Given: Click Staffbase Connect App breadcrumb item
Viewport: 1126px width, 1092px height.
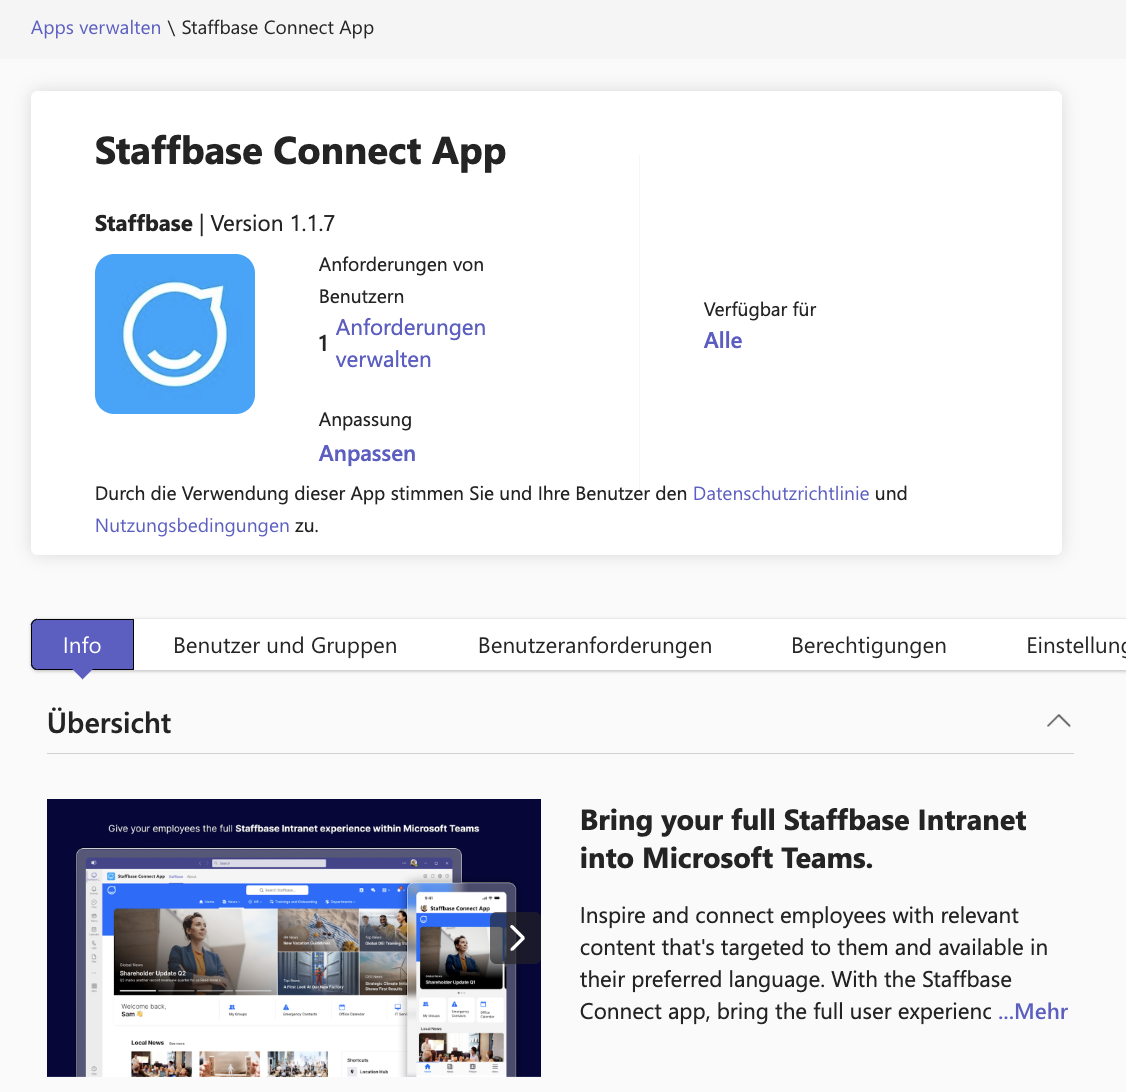Looking at the screenshot, I should 278,27.
